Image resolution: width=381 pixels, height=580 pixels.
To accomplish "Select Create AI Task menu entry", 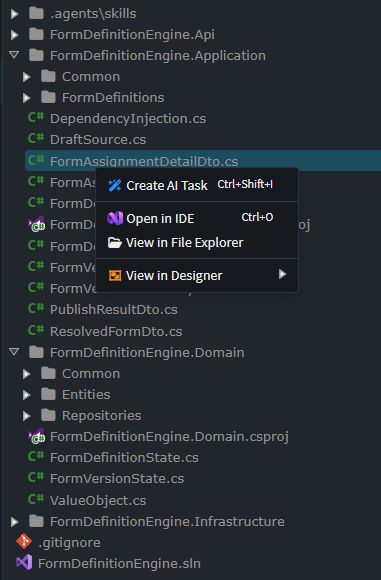I will [197, 185].
